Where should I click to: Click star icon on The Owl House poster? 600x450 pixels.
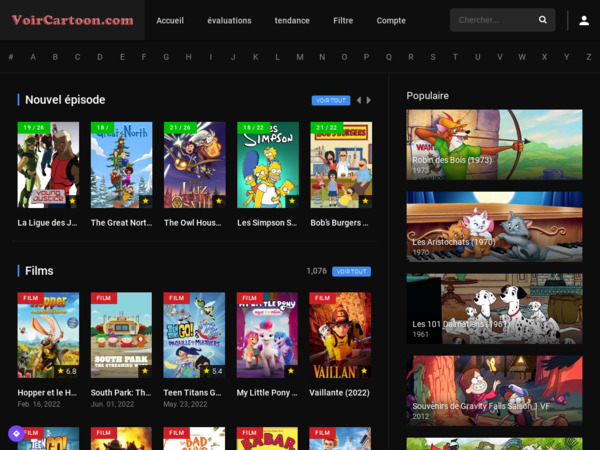218,201
